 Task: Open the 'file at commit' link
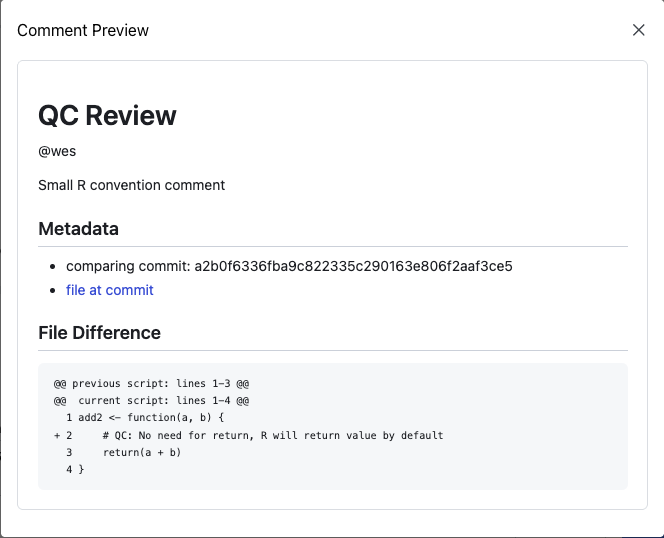pyautogui.click(x=110, y=290)
